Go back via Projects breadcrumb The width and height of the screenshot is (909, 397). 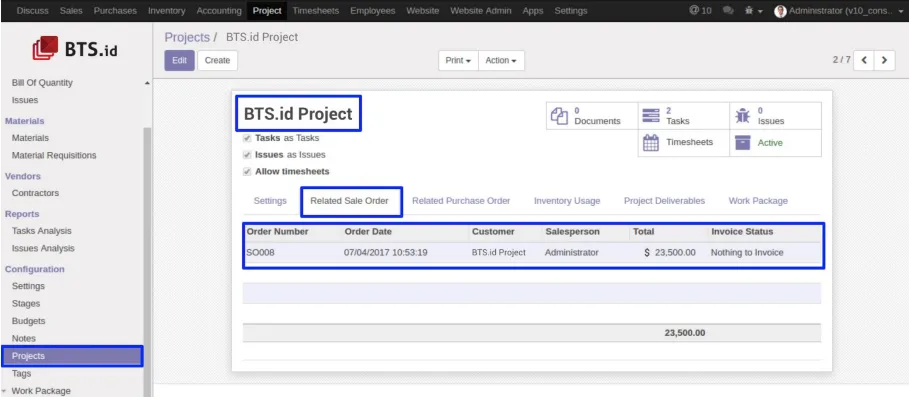pos(187,37)
